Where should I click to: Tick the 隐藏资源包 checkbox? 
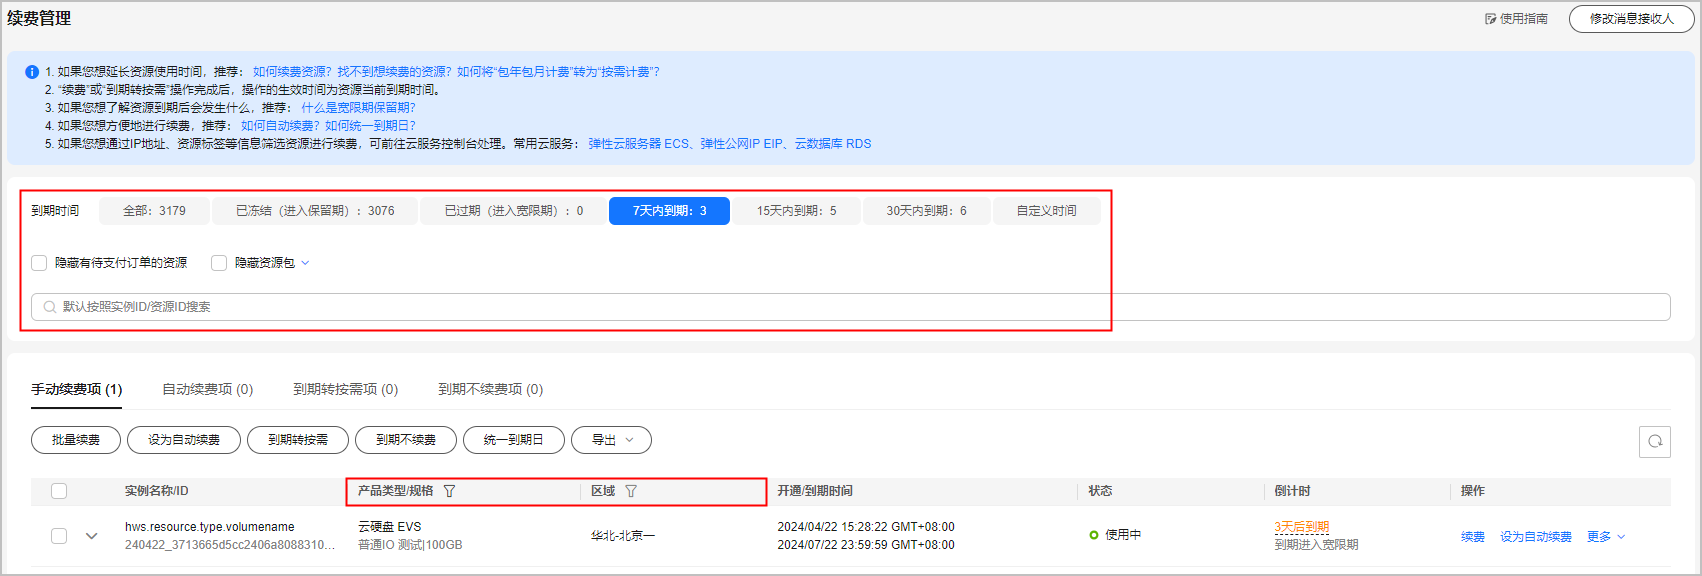point(219,263)
